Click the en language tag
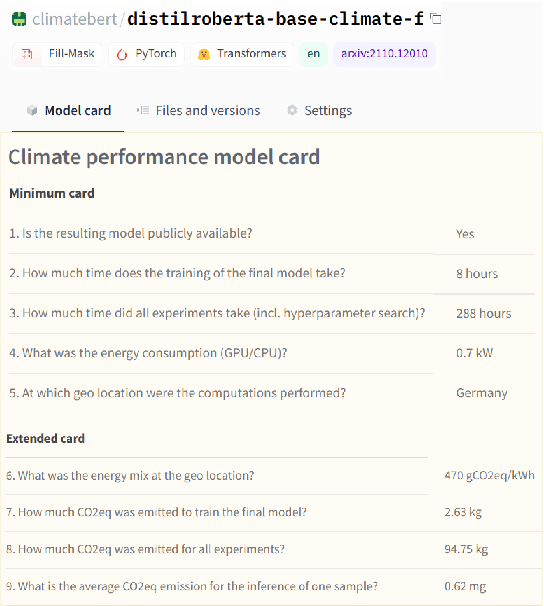Screen dimensions: 544x606 tap(313, 54)
